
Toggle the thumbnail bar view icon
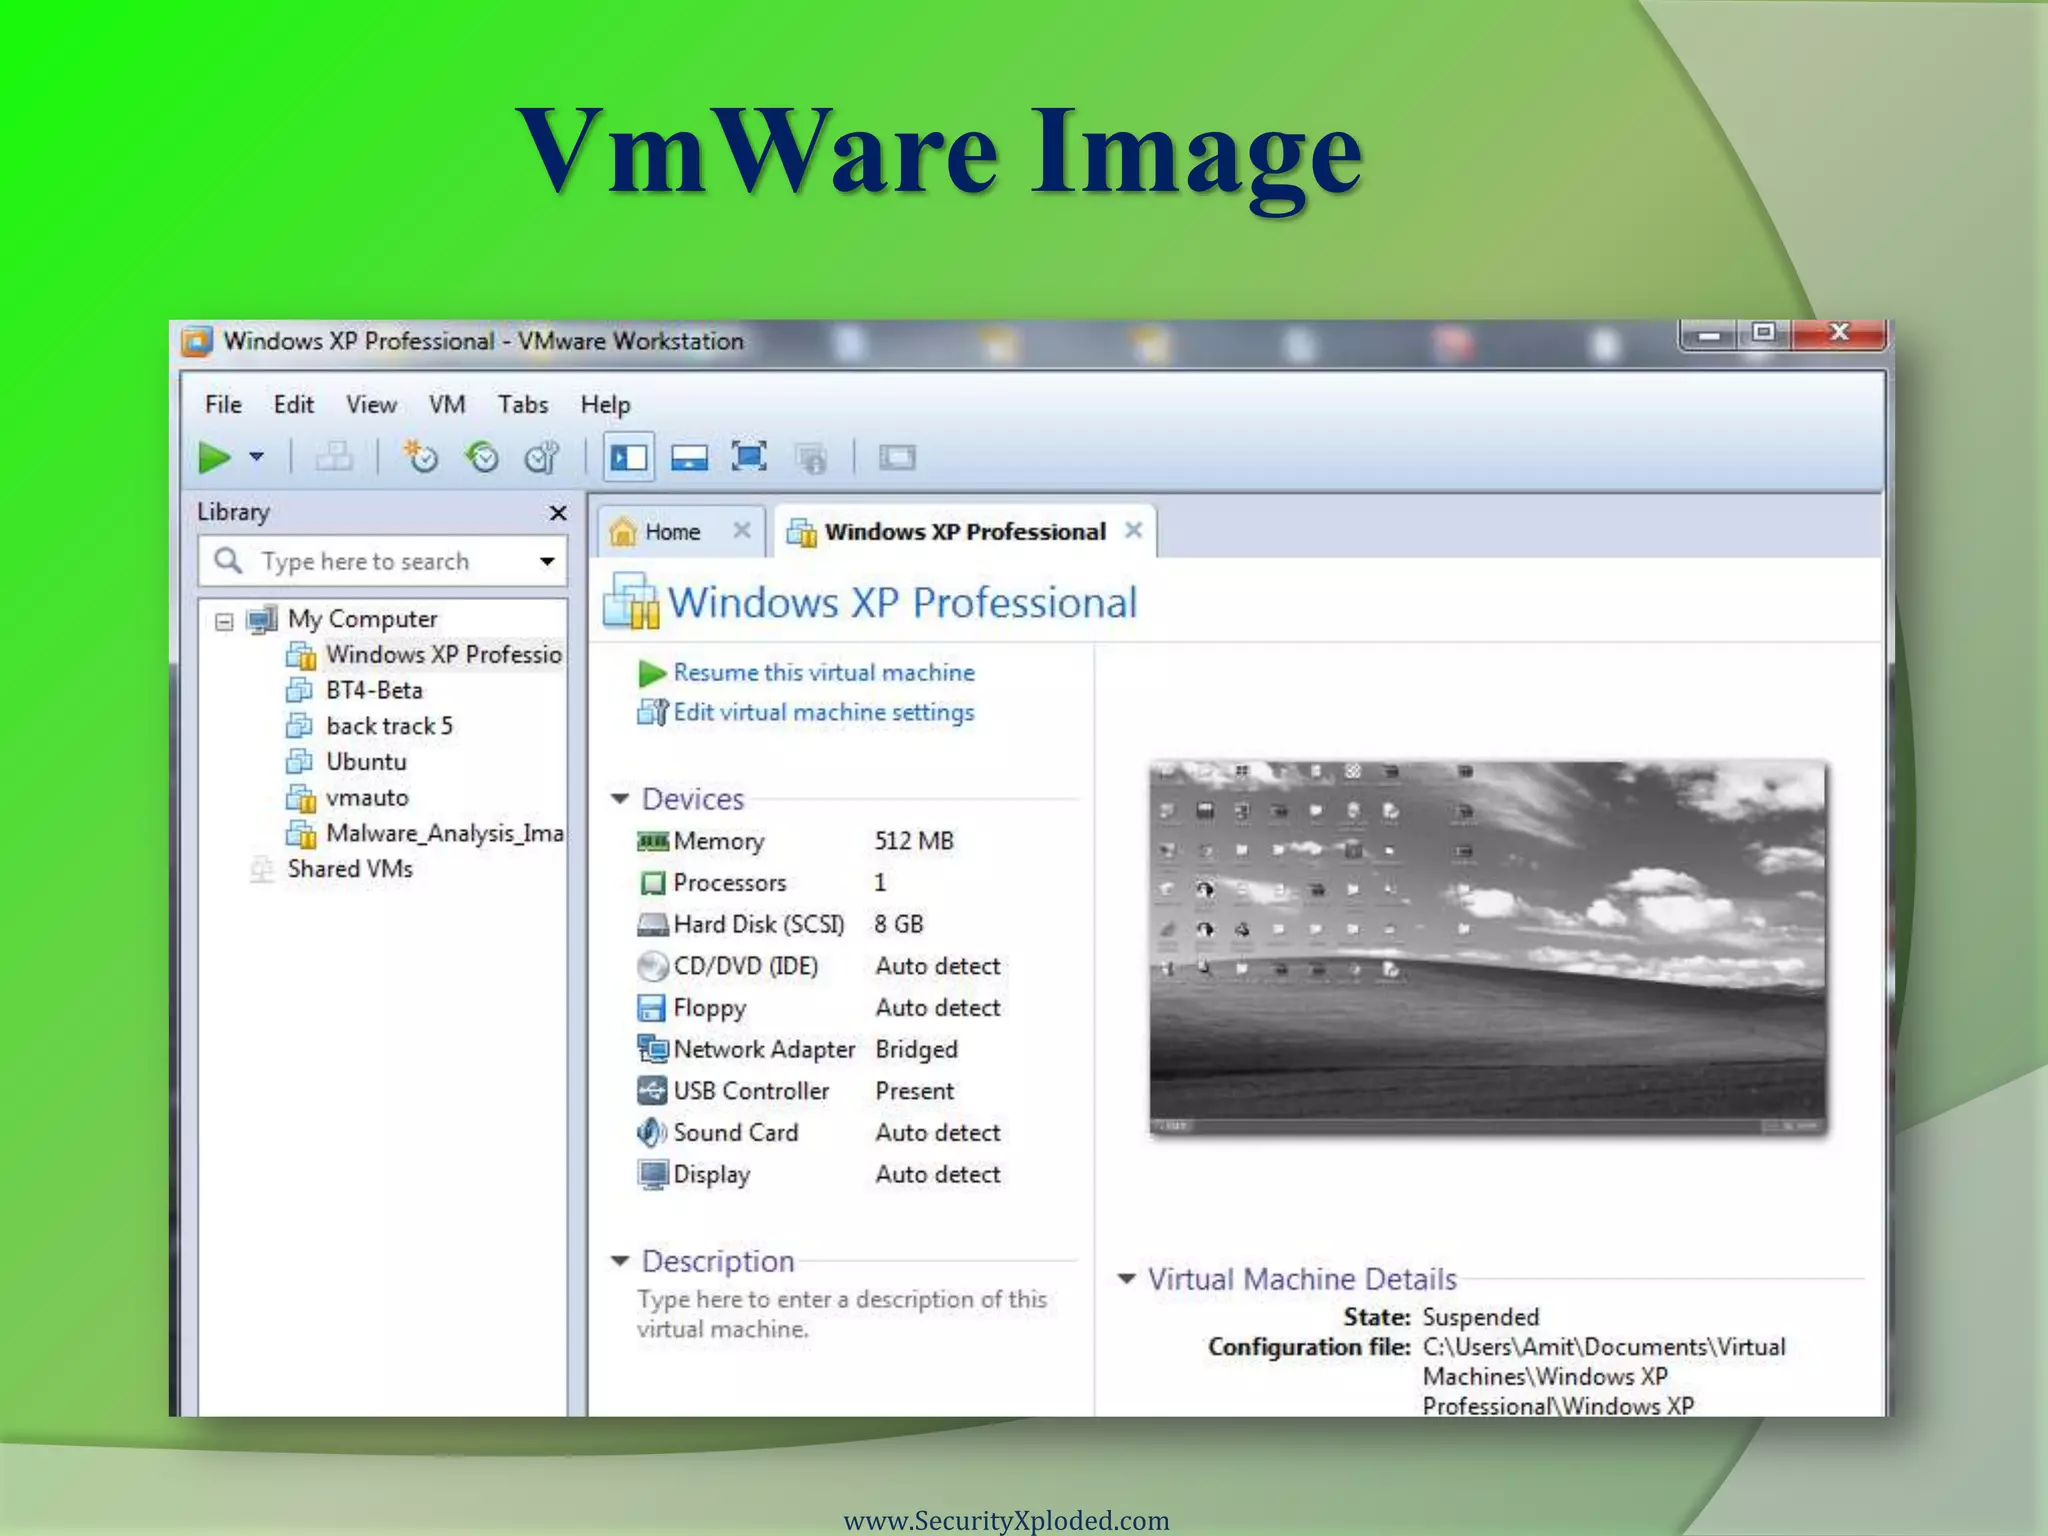689,458
